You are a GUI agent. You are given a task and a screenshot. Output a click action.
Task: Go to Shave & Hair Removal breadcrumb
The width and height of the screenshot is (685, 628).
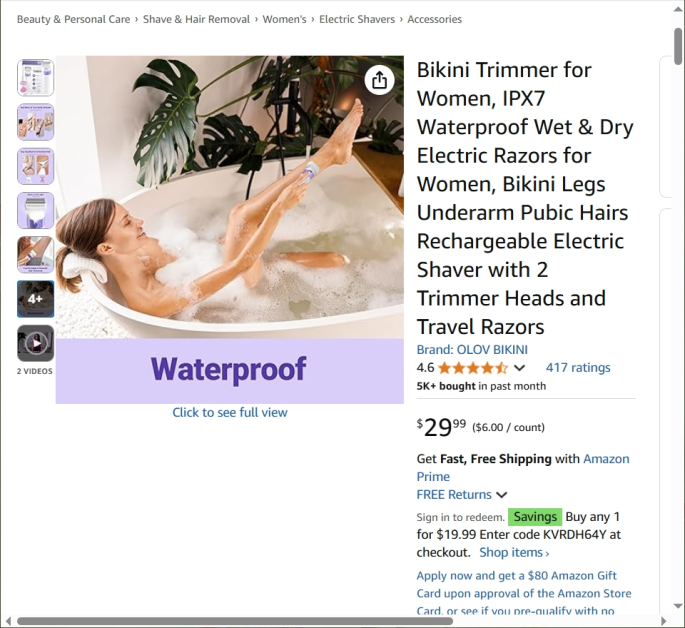pyautogui.click(x=196, y=19)
